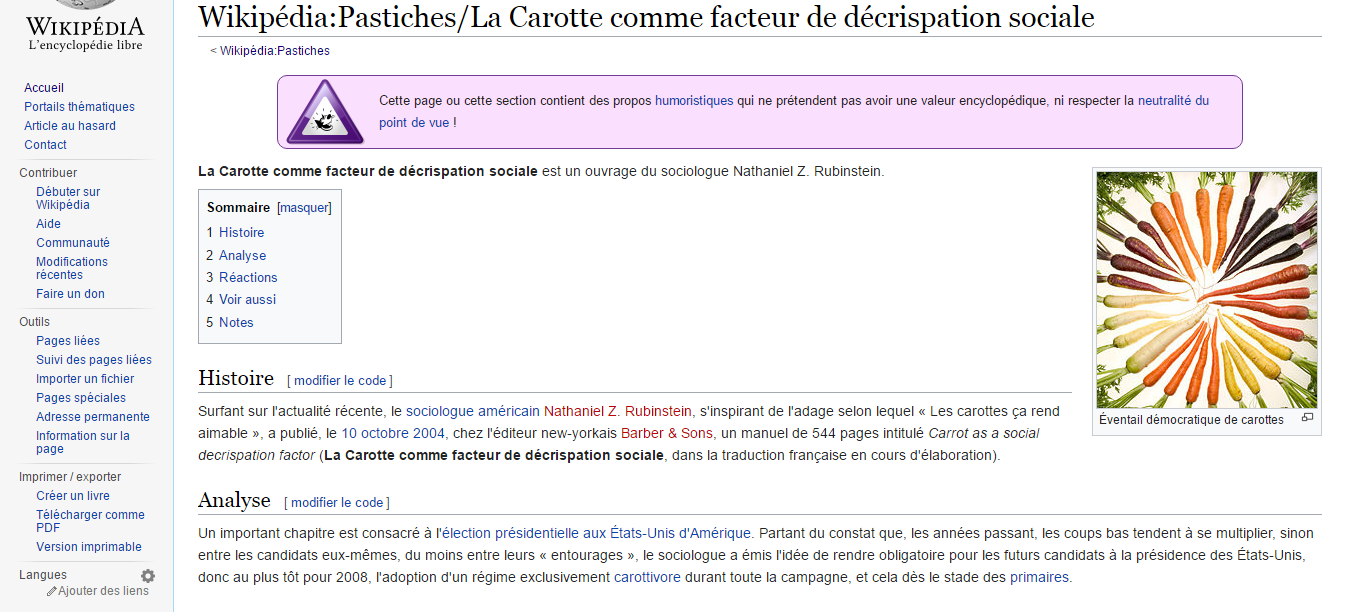The image size is (1346, 612).
Task: Go back to Wikipédia:Pastiches parent page
Action: pyautogui.click(x=274, y=51)
